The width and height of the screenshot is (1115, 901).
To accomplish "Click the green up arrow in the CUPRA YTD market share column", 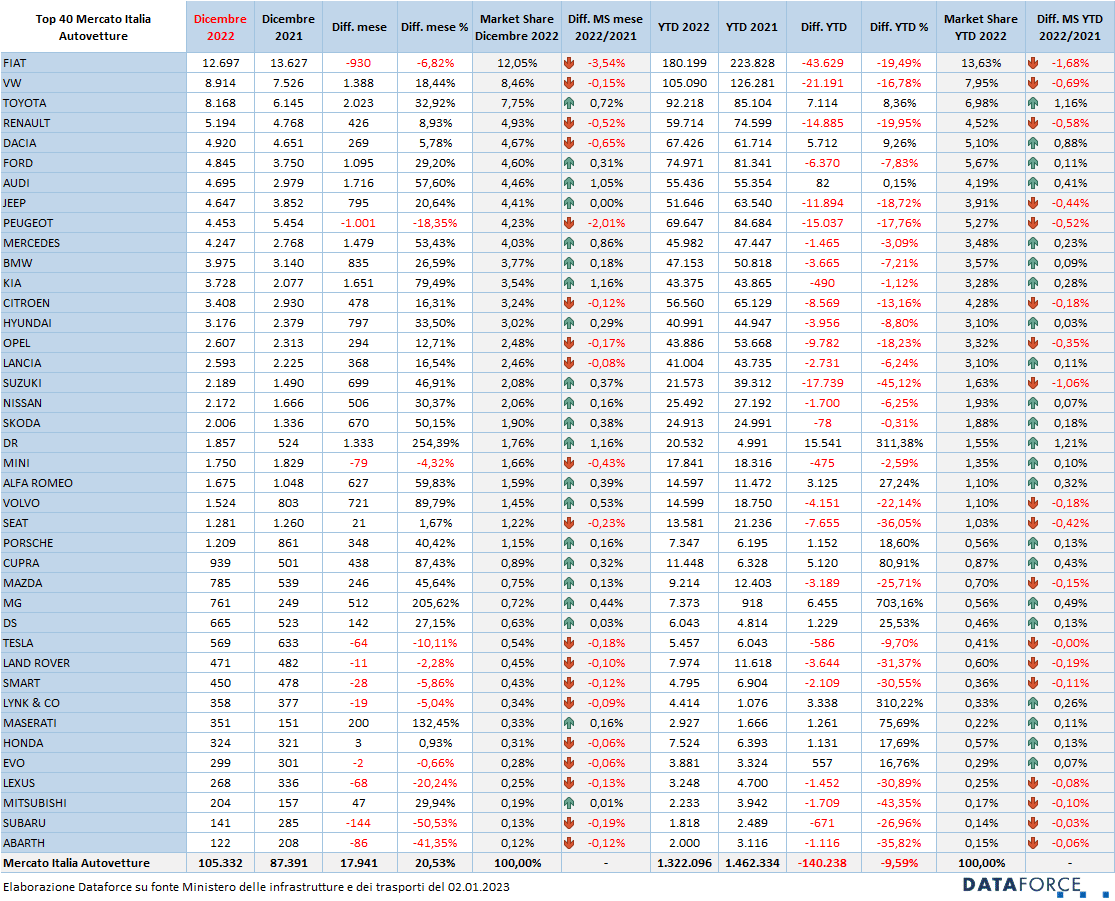I will point(1033,563).
